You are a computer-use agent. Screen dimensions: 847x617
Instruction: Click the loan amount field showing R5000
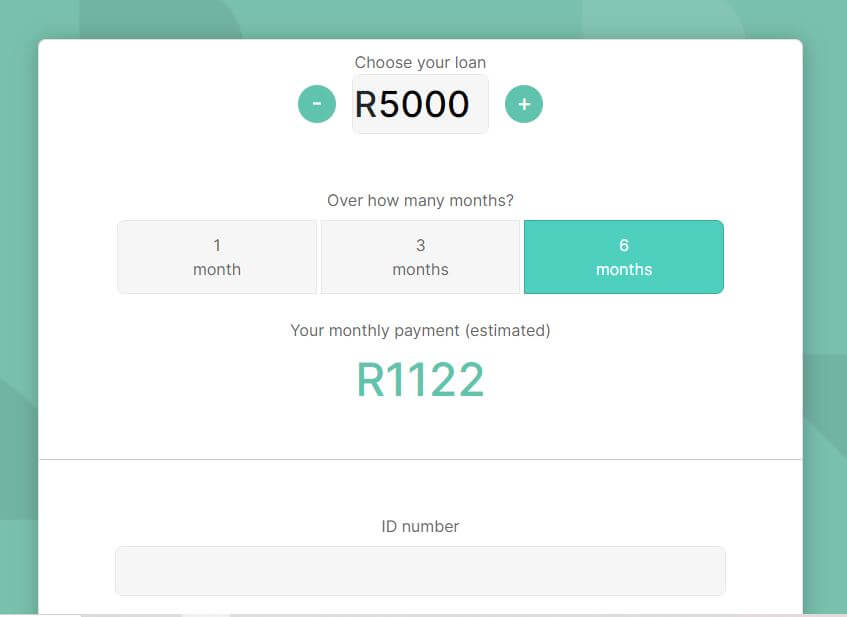pyautogui.click(x=420, y=103)
